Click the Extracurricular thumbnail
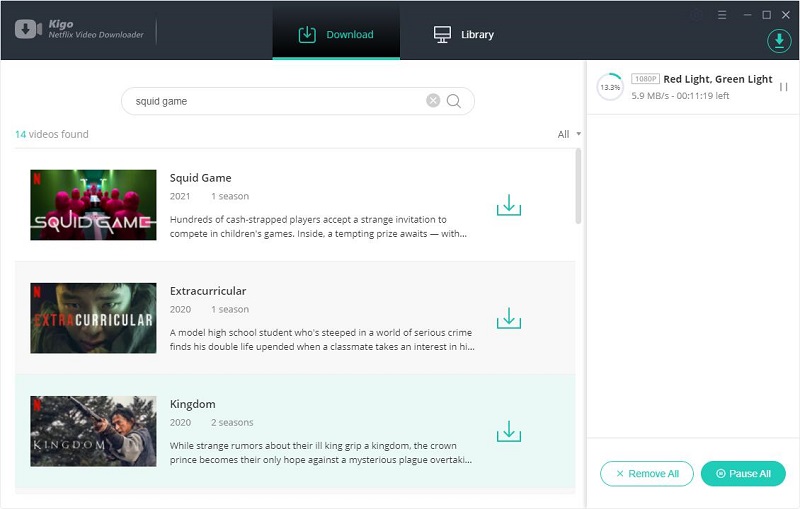Image resolution: width=800 pixels, height=509 pixels. tap(93, 318)
